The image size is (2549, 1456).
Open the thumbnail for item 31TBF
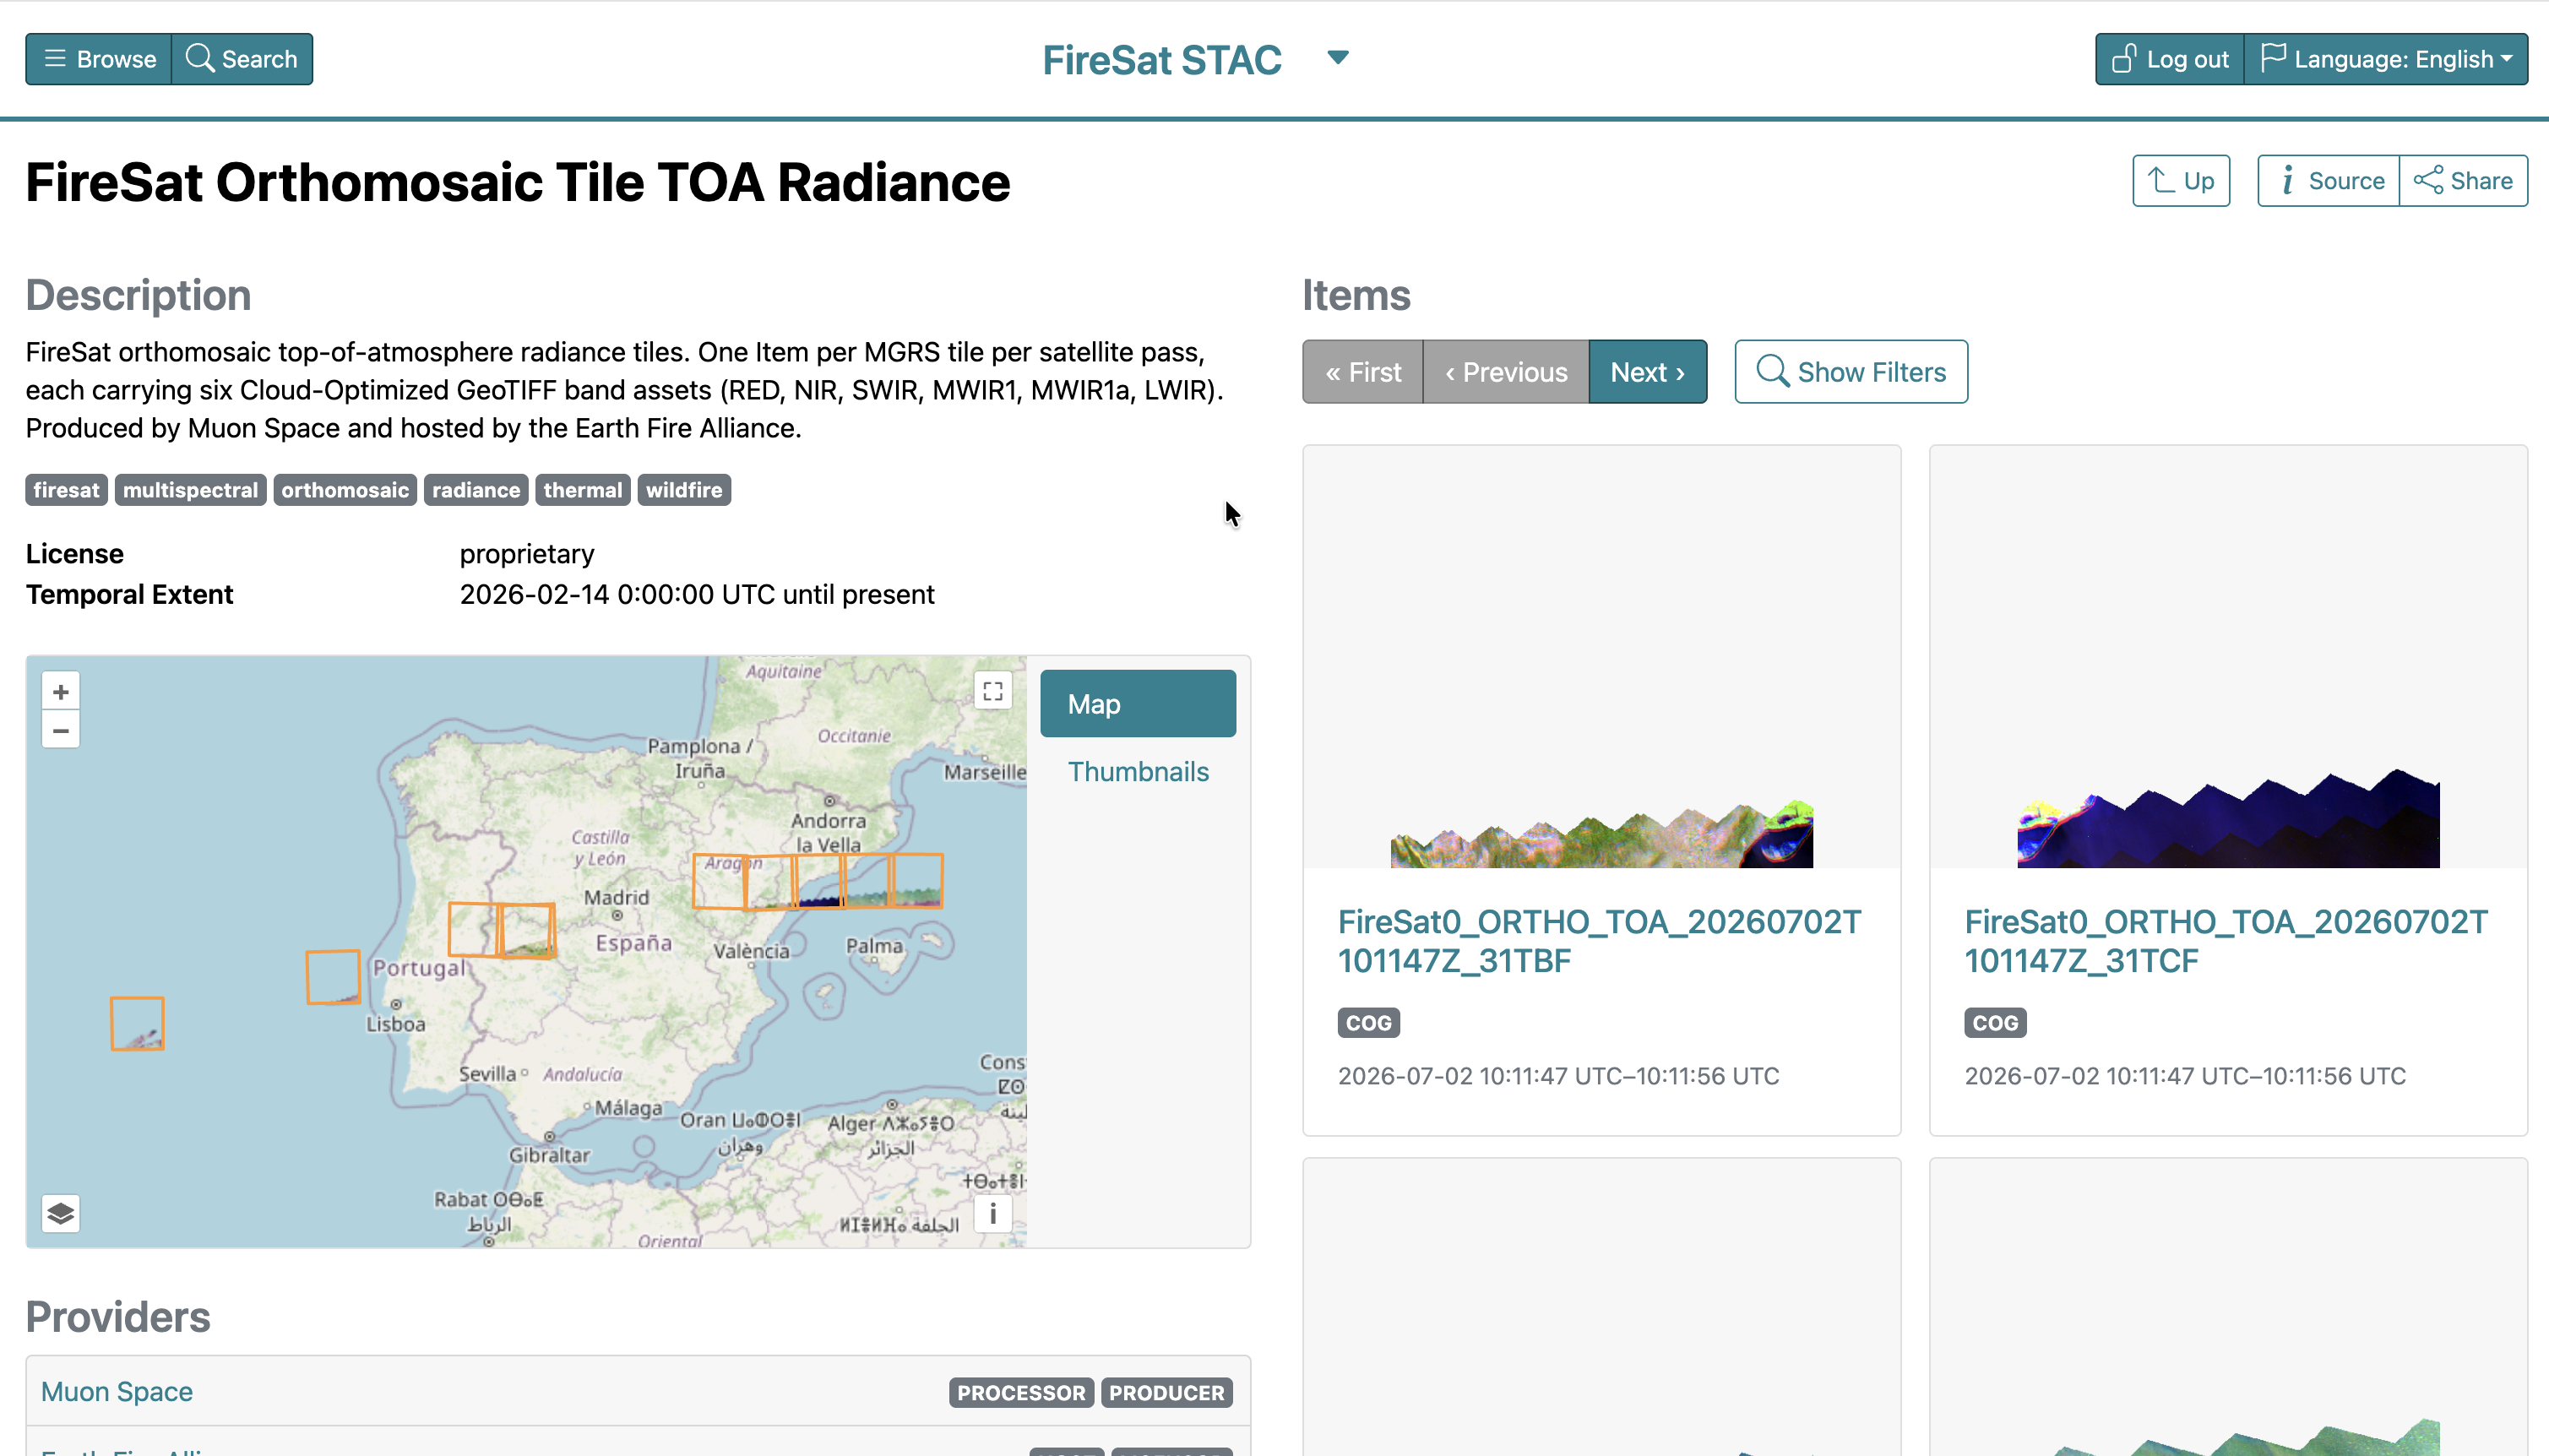[x=1602, y=657]
